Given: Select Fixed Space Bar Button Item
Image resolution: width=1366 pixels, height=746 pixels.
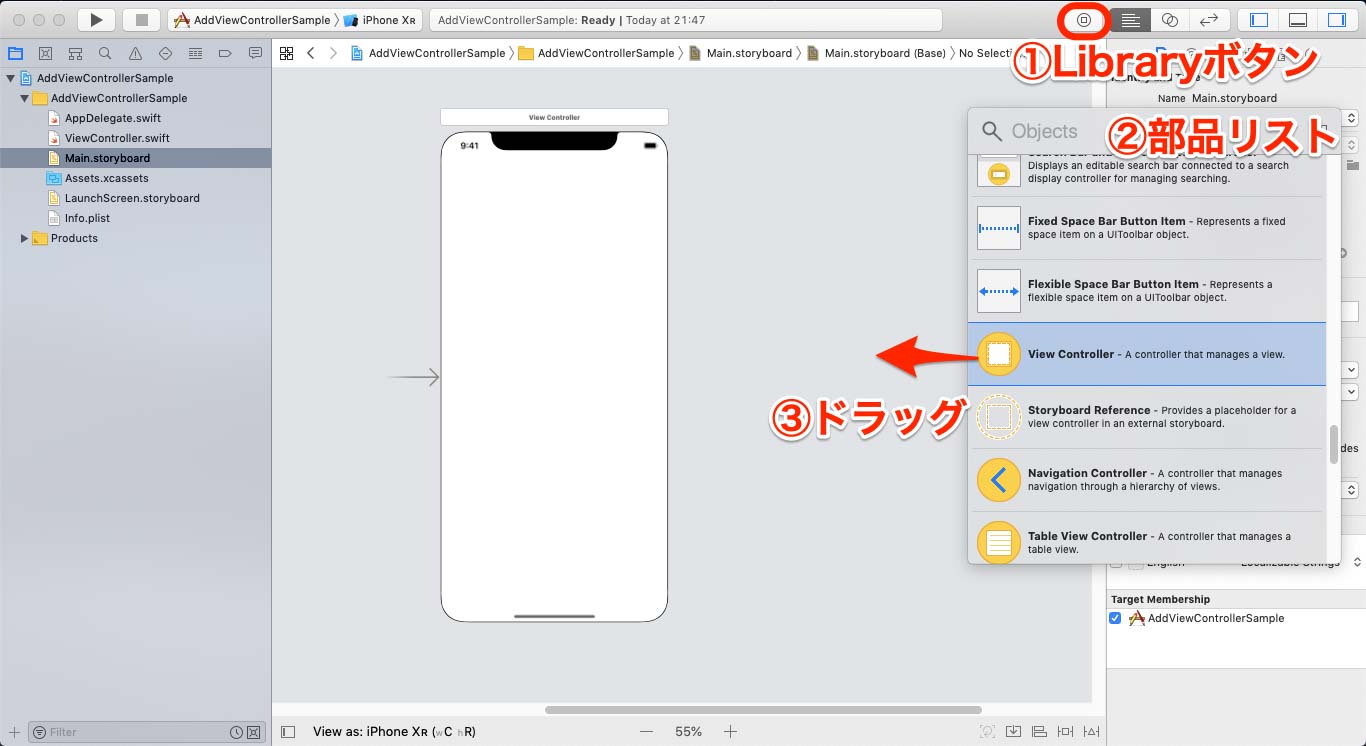Looking at the screenshot, I should 1147,228.
